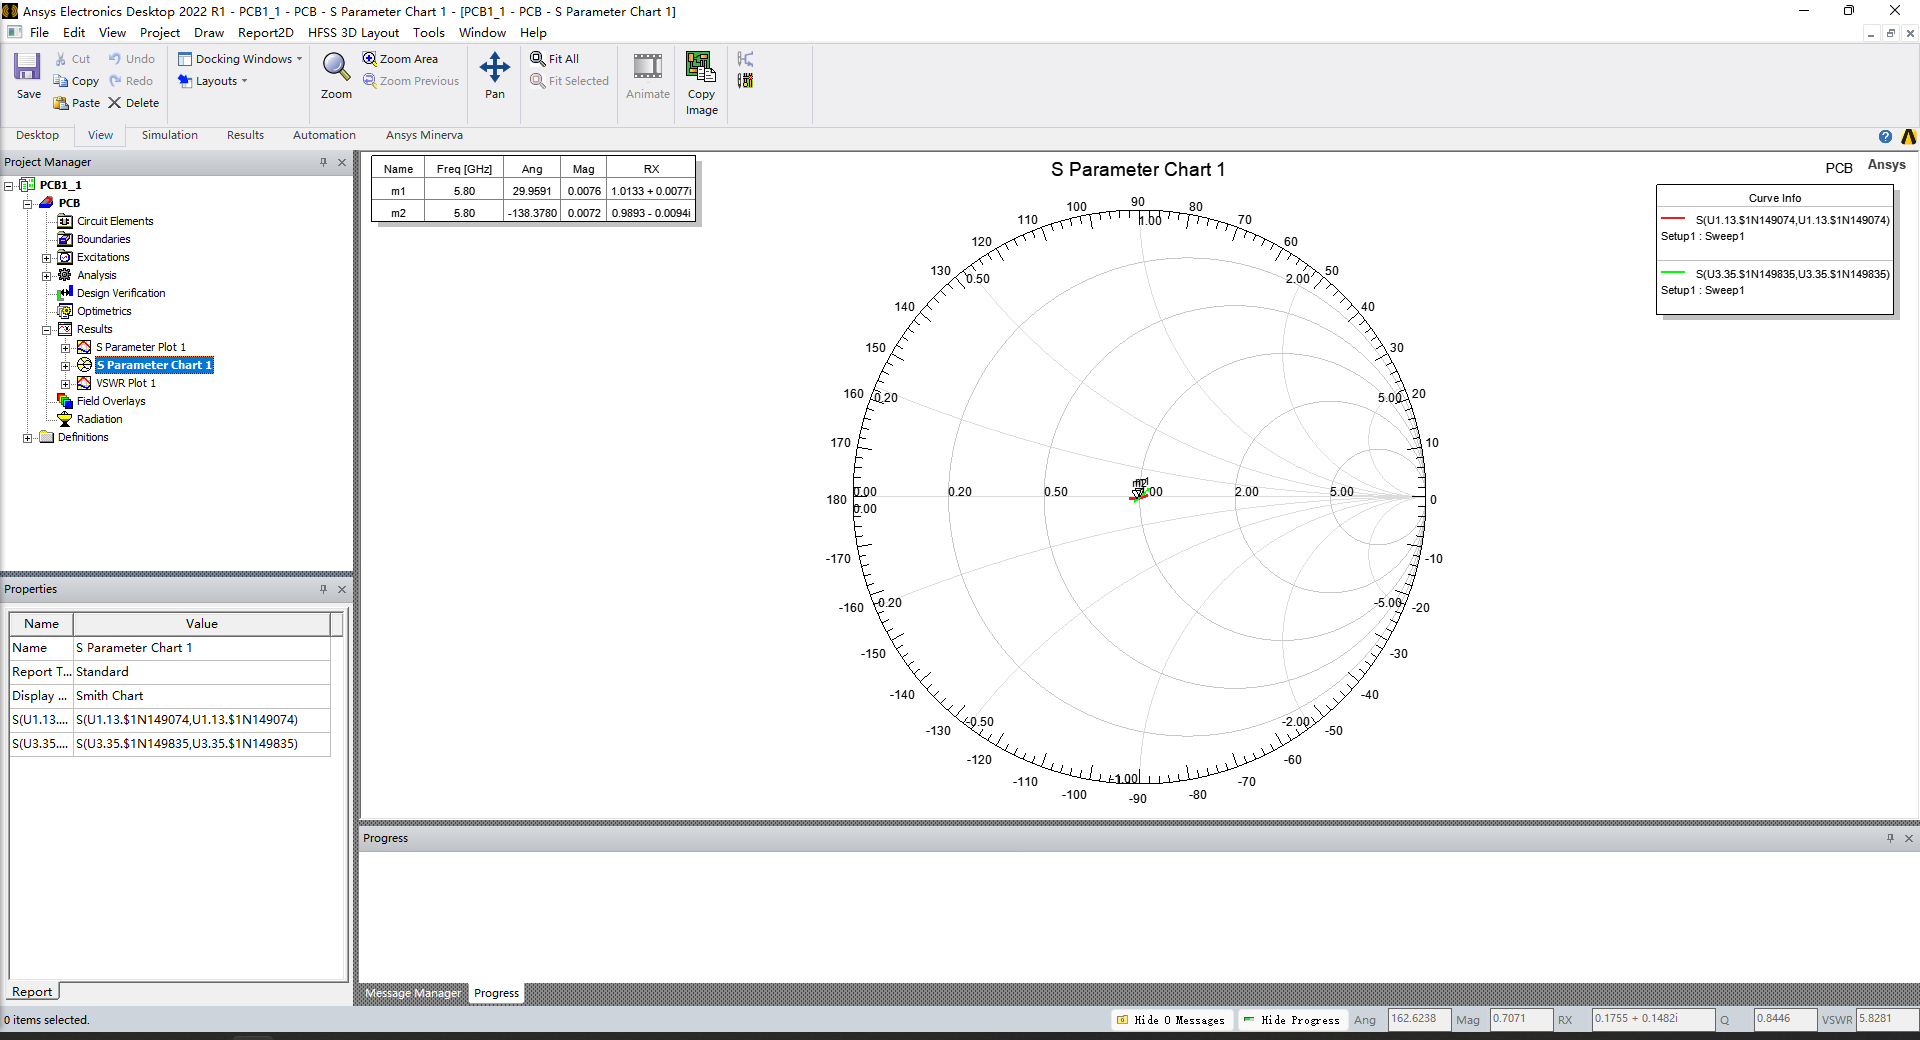Click the Undo arrow icon
This screenshot has height=1040, width=1920.
(115, 59)
